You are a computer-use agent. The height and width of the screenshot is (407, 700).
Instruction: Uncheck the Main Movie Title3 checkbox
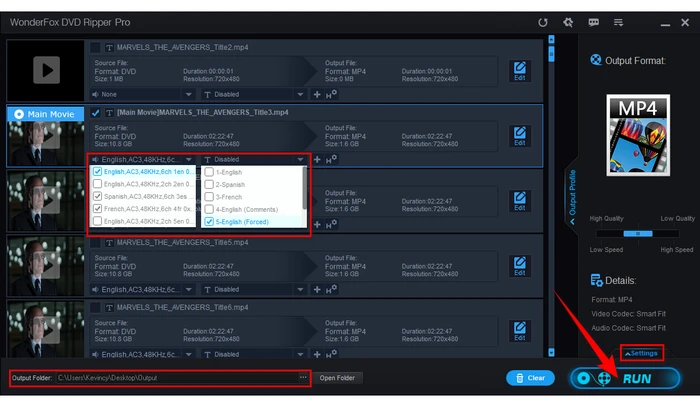click(95, 112)
